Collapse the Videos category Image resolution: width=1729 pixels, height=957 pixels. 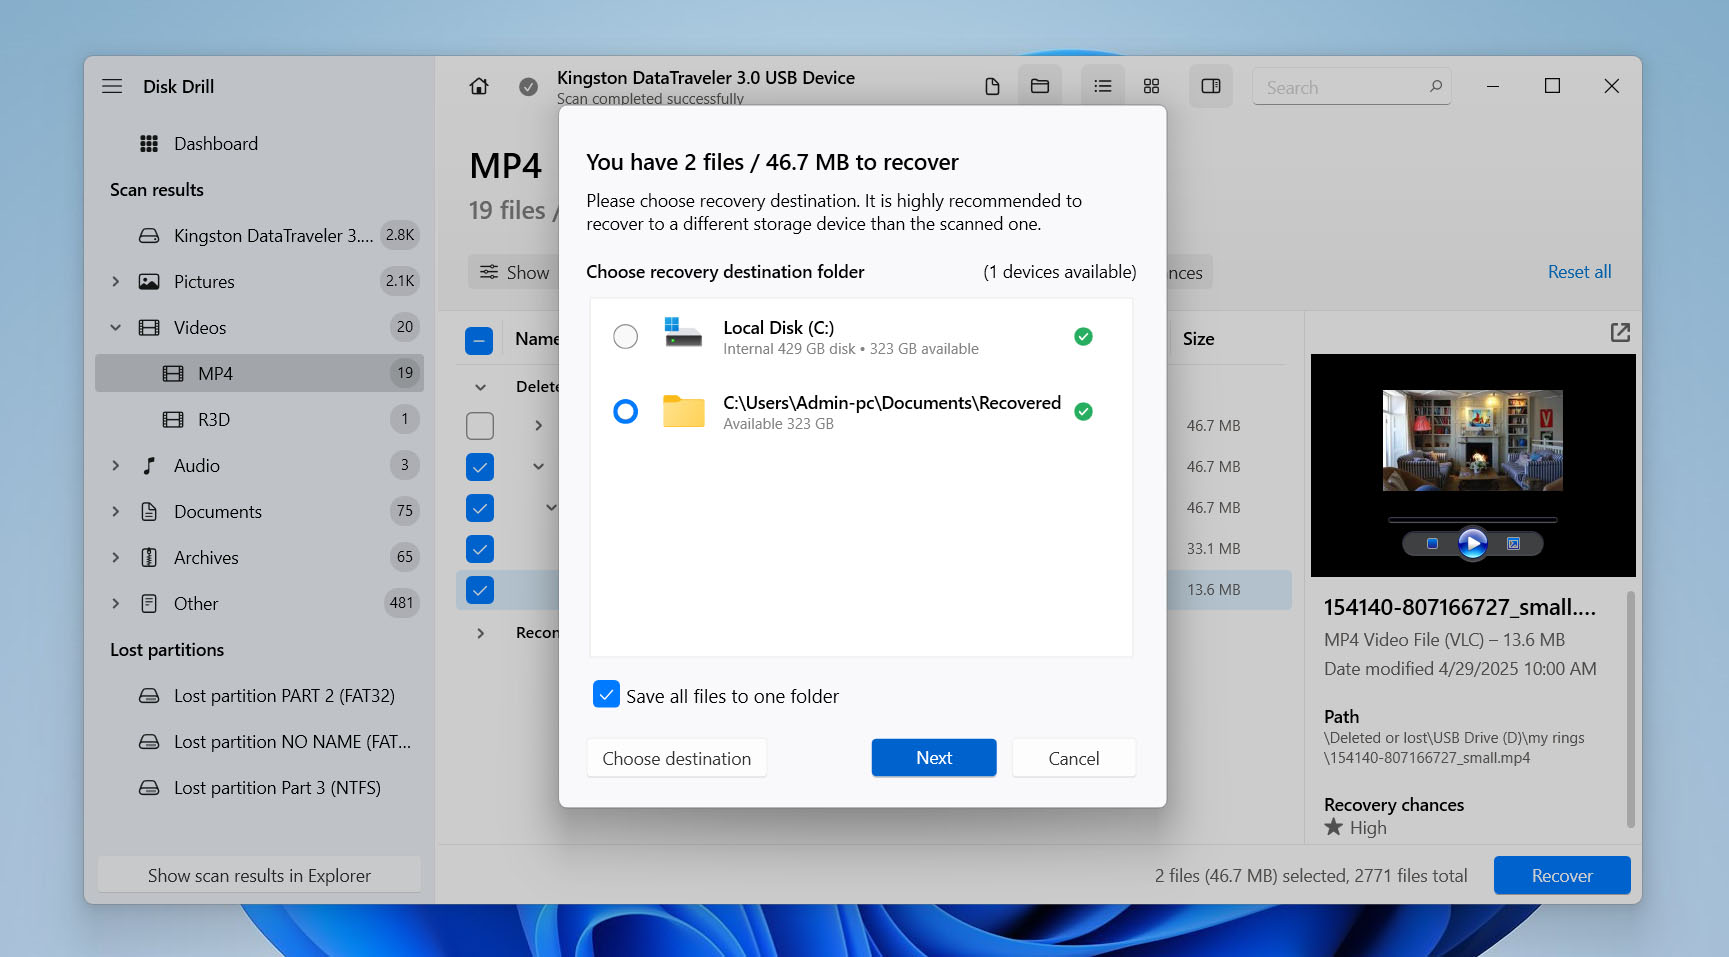[x=116, y=328]
